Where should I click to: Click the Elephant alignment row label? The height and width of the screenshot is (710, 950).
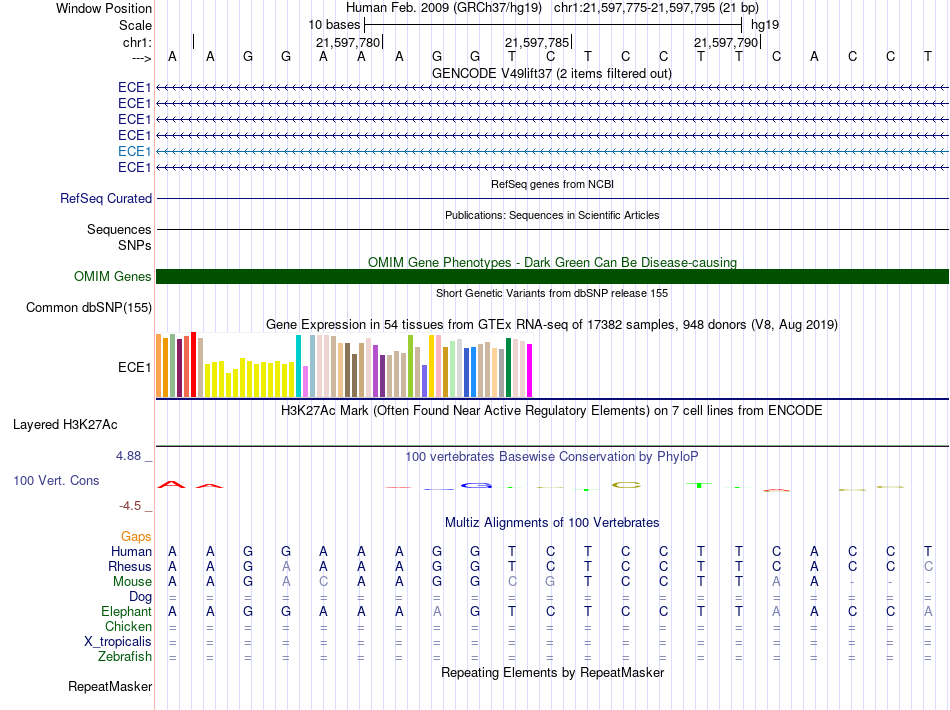click(x=126, y=612)
